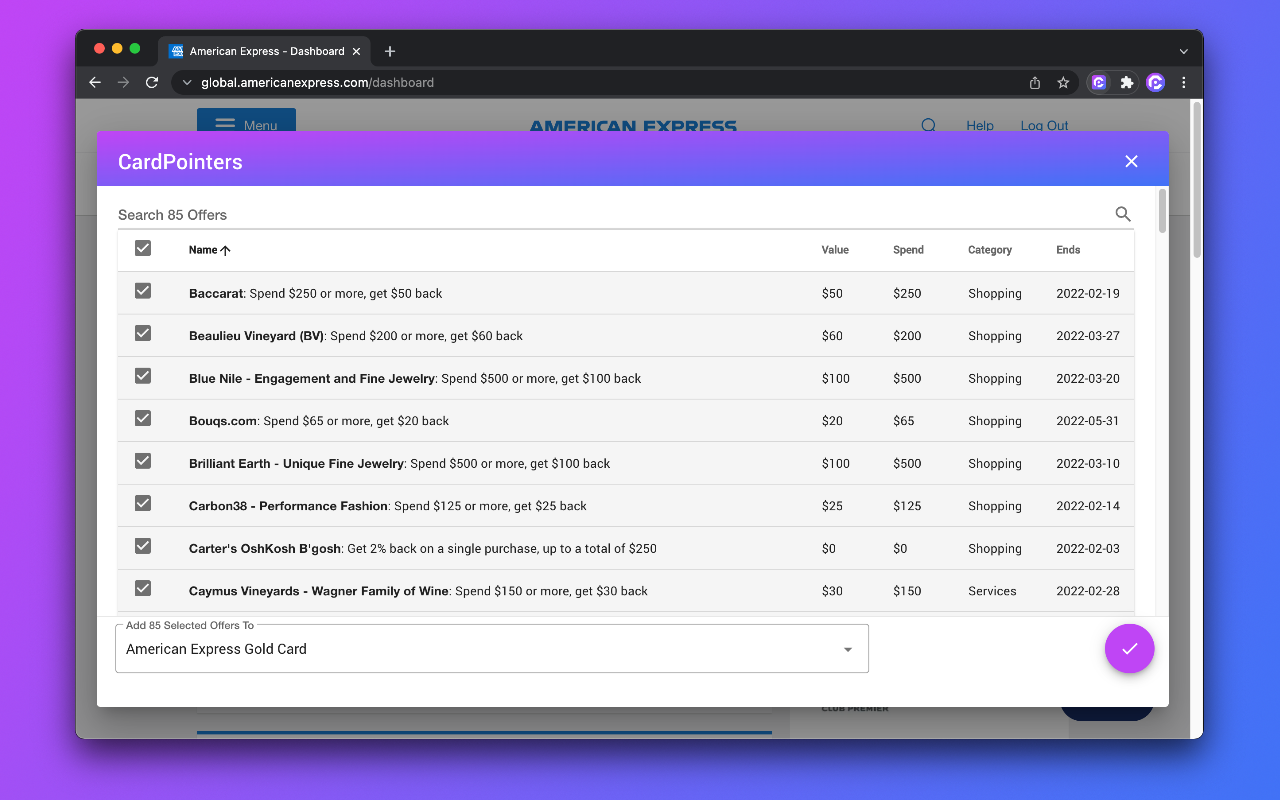Close the CardPointers dialog
Viewport: 1280px width, 800px height.
tap(1131, 161)
